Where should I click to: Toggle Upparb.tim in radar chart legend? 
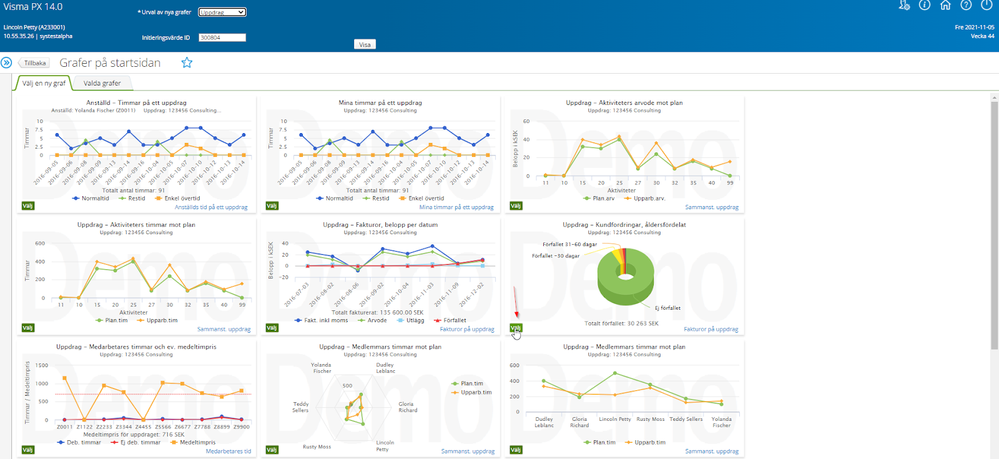pyautogui.click(x=471, y=392)
